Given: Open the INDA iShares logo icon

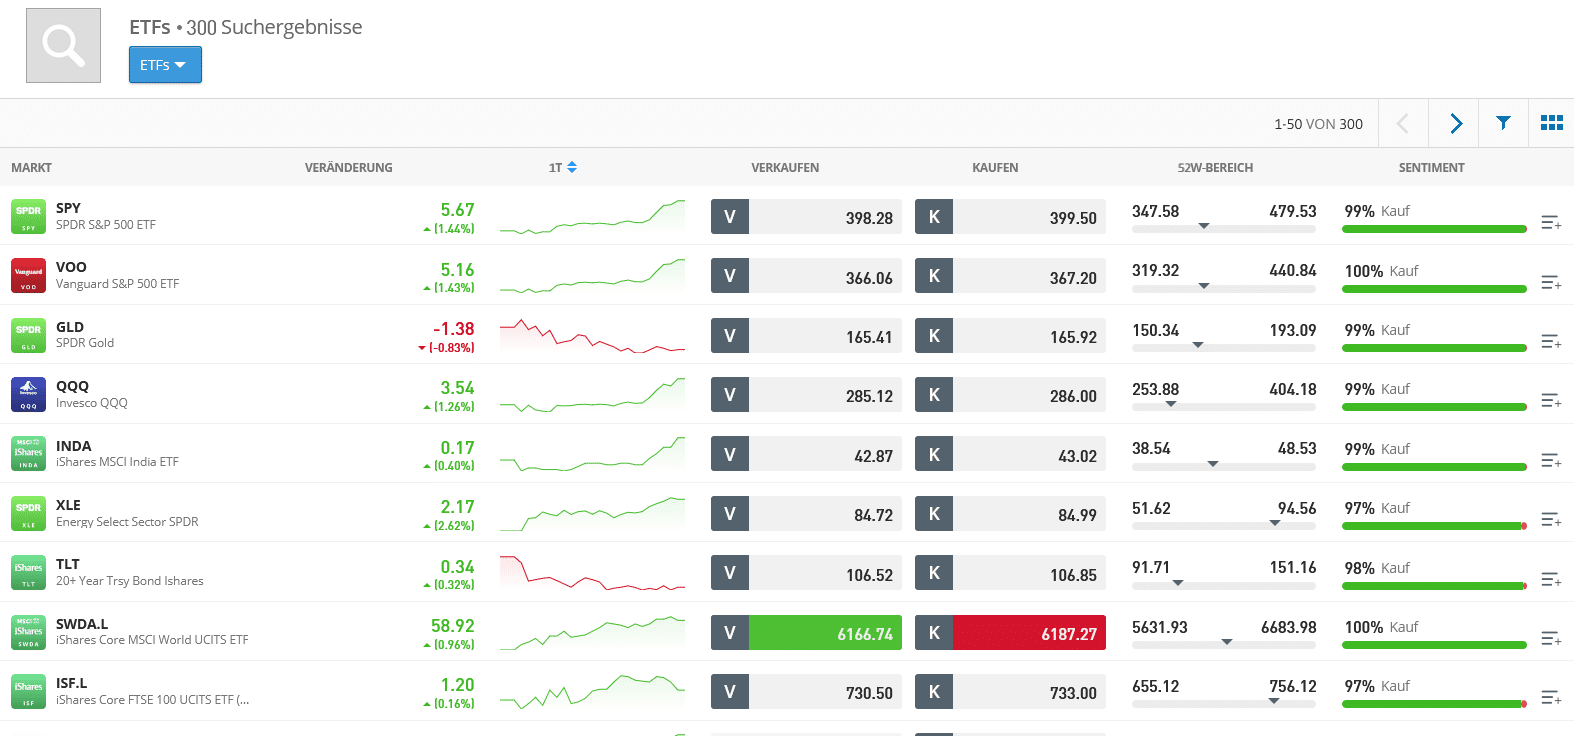Looking at the screenshot, I should [28, 454].
